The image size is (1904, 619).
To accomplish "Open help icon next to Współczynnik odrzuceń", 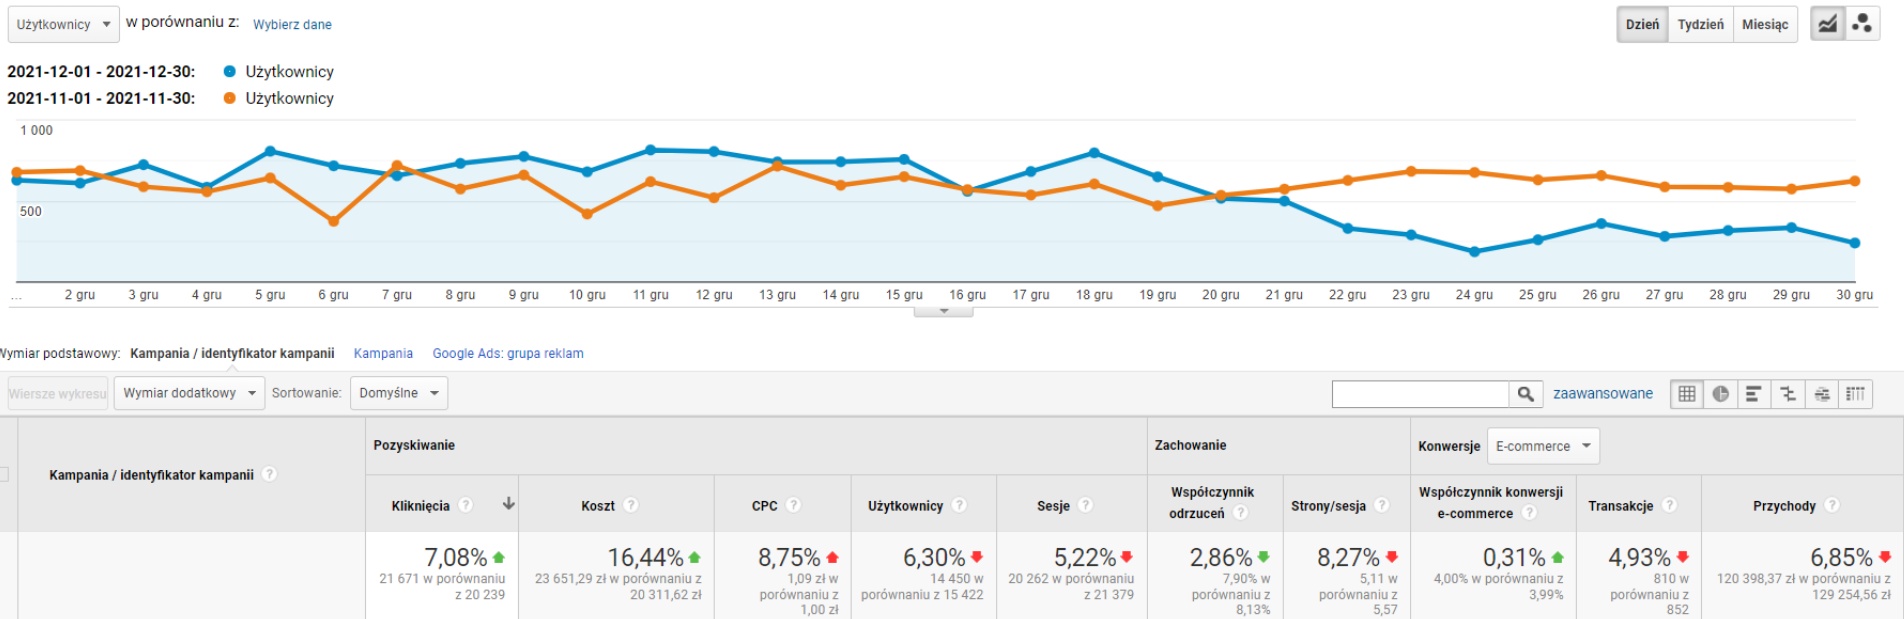I will [x=1240, y=512].
